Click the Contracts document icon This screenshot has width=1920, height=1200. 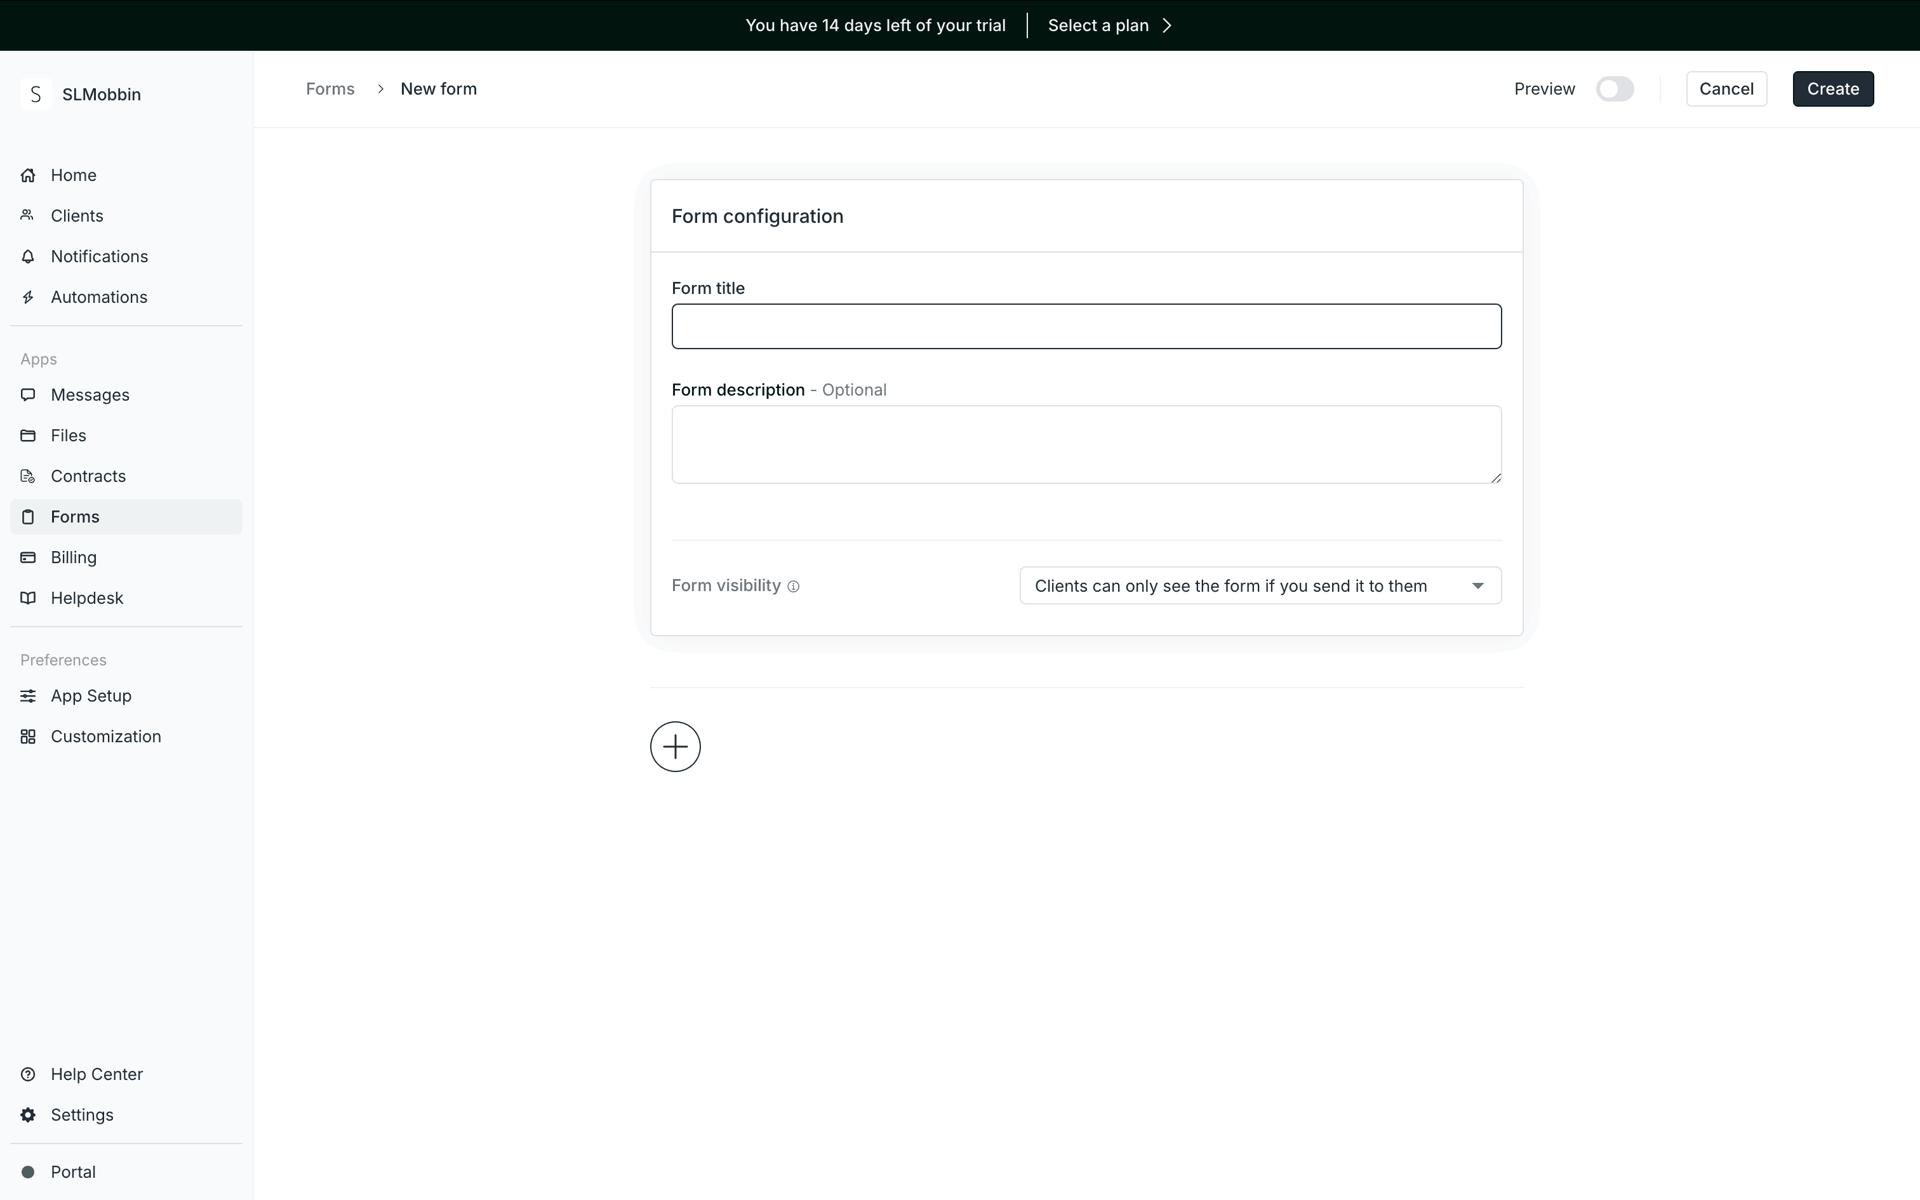click(28, 476)
